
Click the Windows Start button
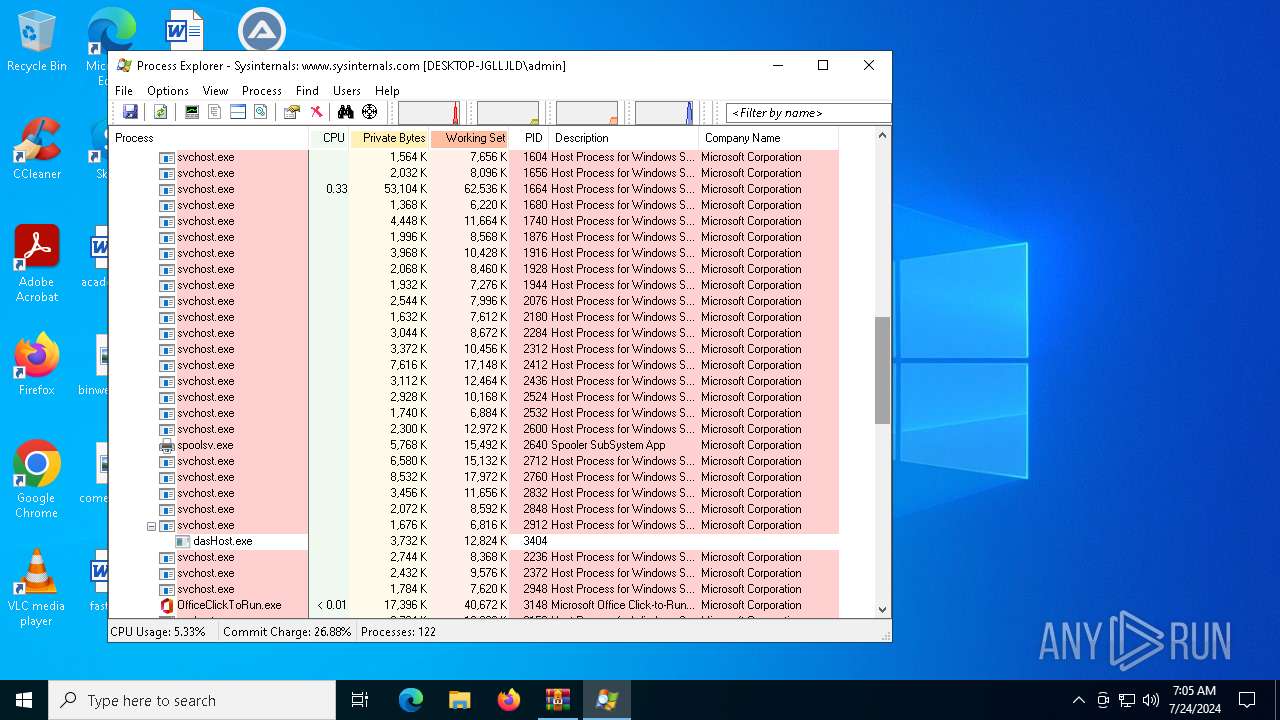tap(24, 700)
